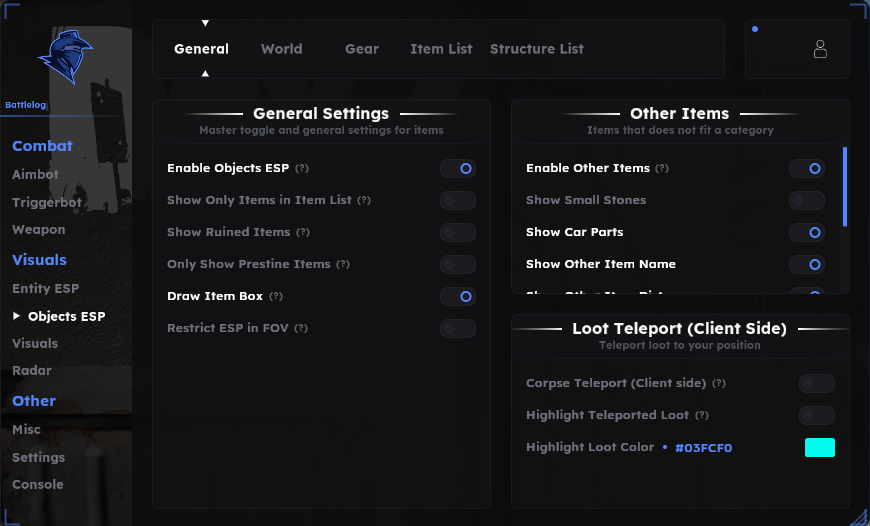Click the cyan Highlight Loot Color swatch

pos(820,447)
